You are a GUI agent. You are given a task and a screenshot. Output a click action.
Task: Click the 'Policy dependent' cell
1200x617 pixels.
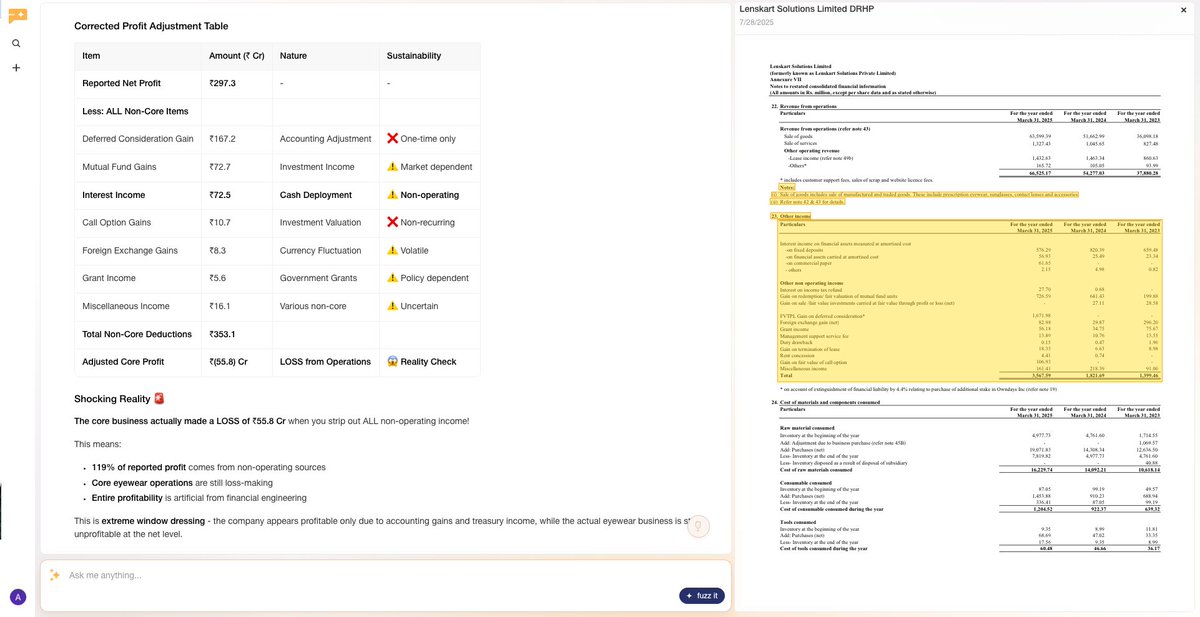pyautogui.click(x=428, y=278)
